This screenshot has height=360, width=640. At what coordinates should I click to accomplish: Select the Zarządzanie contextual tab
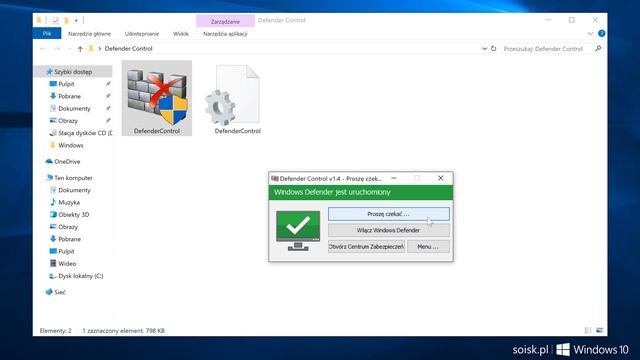point(225,21)
